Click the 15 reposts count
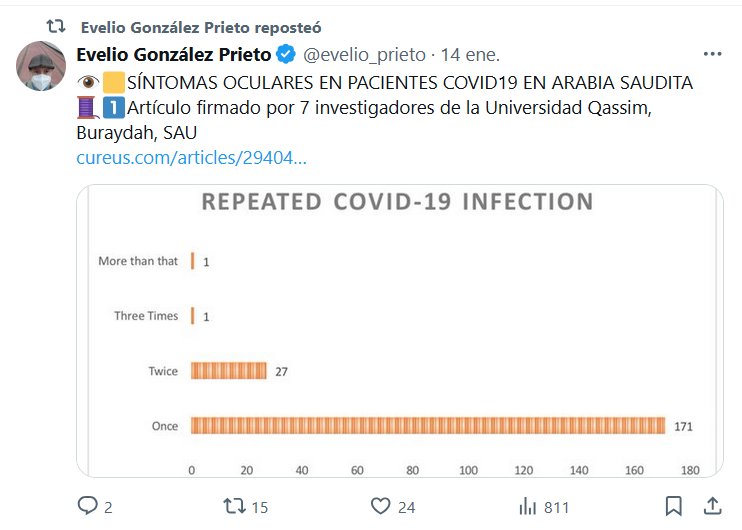This screenshot has height=530, width=742. [x=260, y=507]
